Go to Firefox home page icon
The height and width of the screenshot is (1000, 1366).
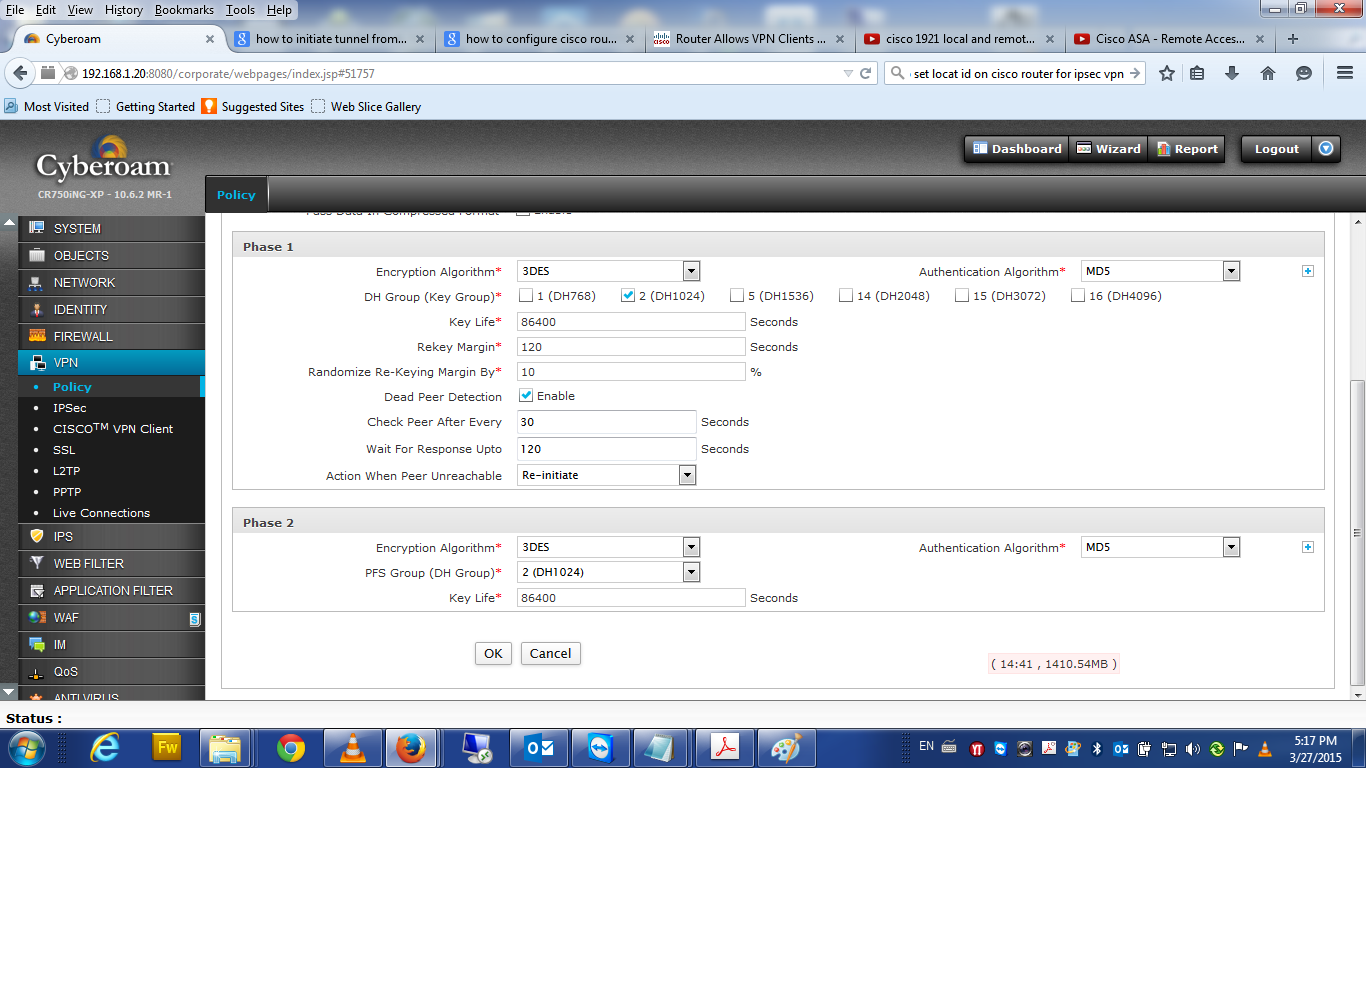pos(1268,73)
